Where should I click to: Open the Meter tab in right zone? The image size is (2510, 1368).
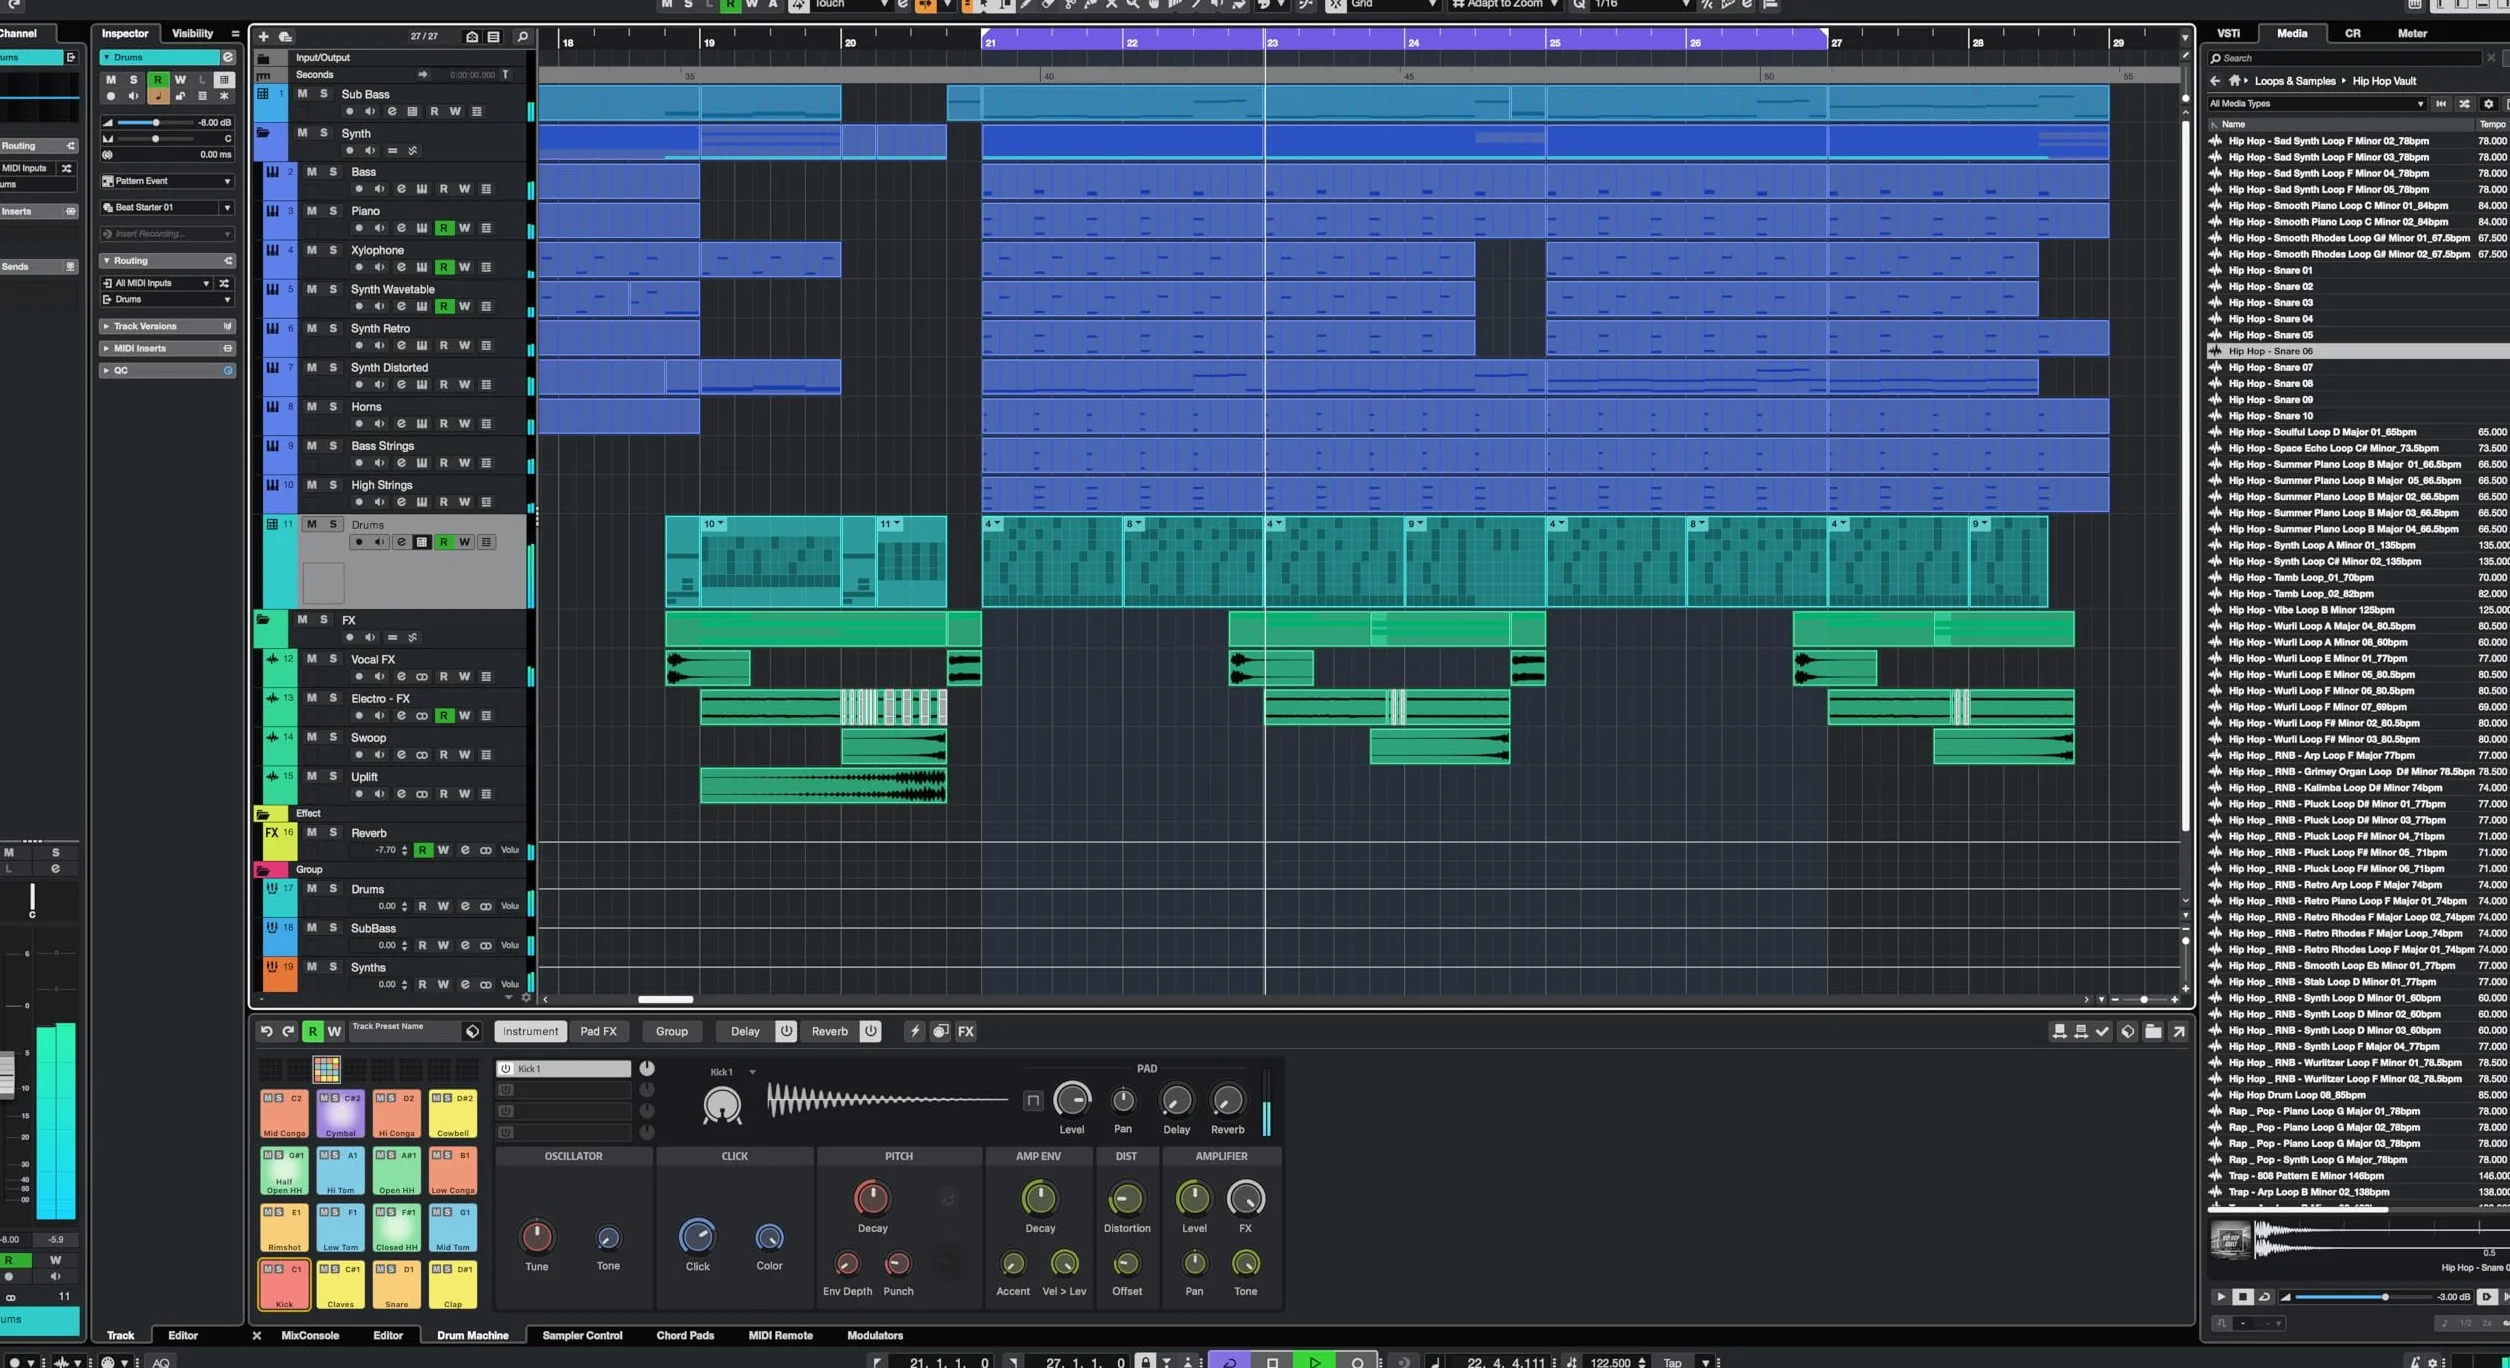tap(2412, 33)
